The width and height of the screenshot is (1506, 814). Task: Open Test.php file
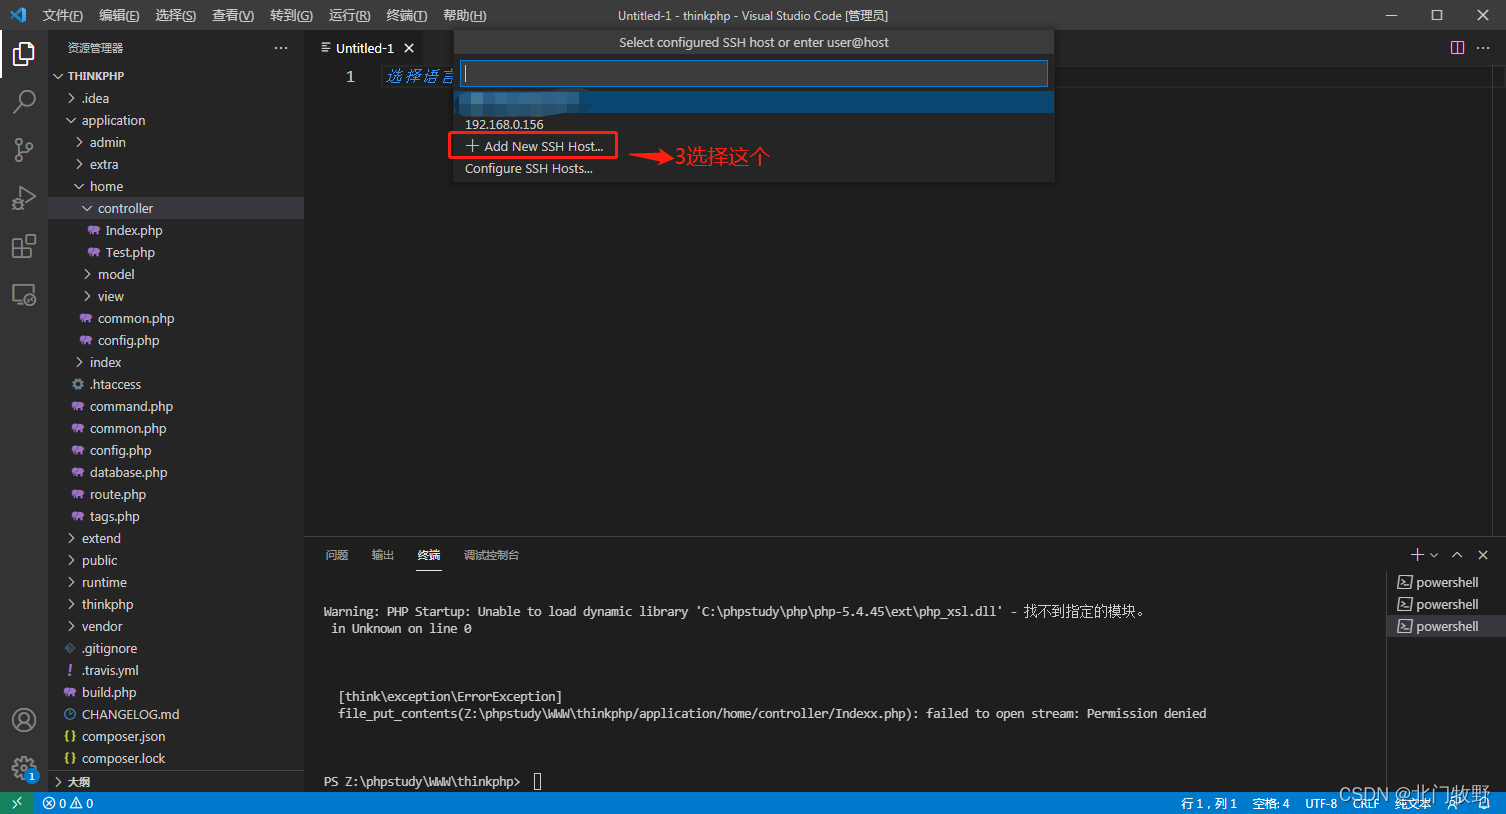pos(176,252)
